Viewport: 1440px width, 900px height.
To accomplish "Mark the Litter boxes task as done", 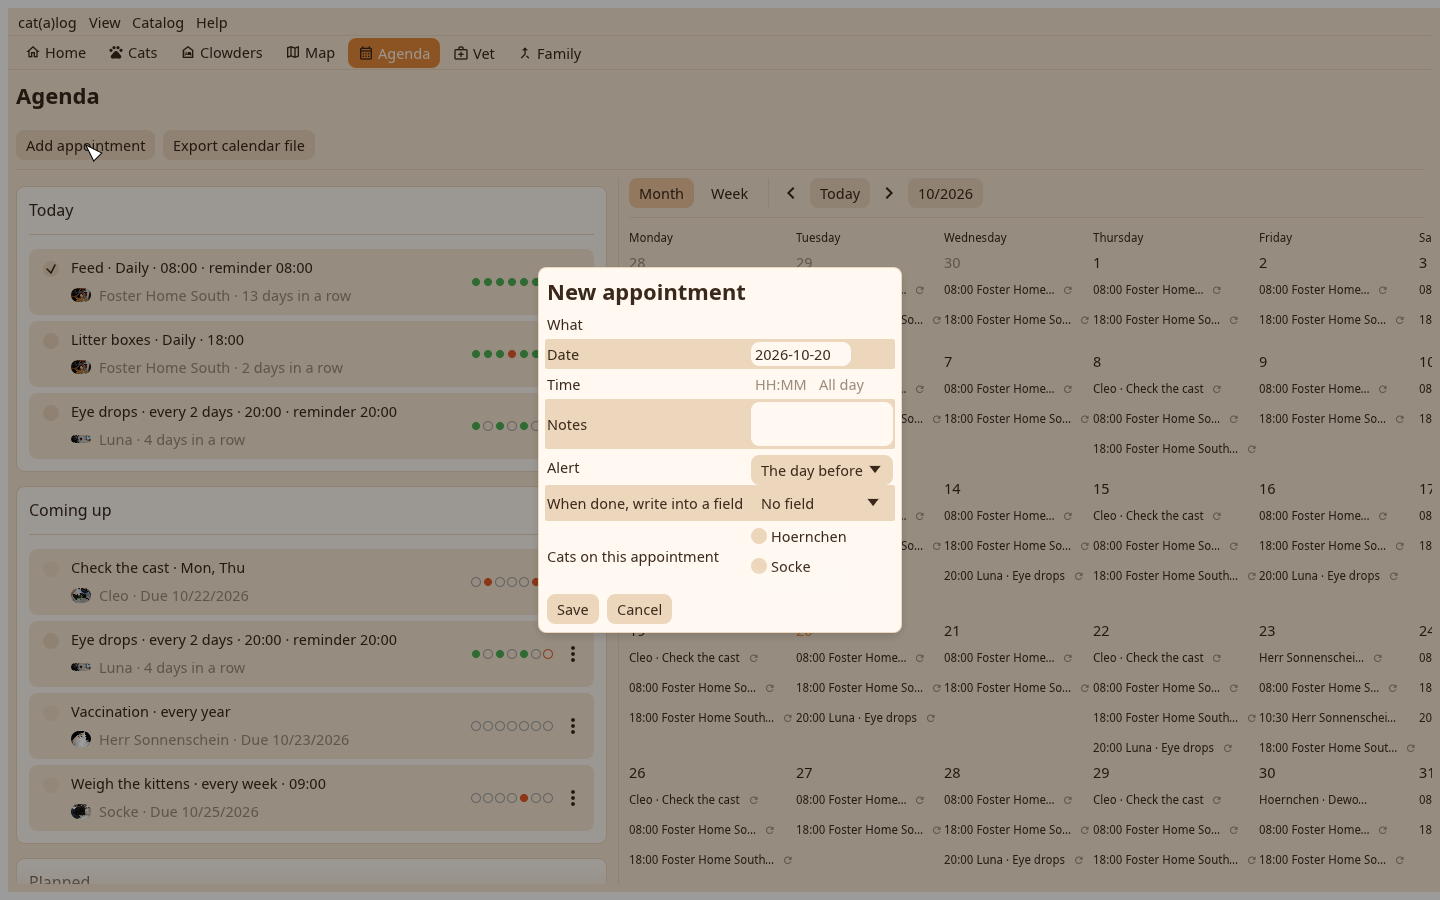I will (51, 340).
